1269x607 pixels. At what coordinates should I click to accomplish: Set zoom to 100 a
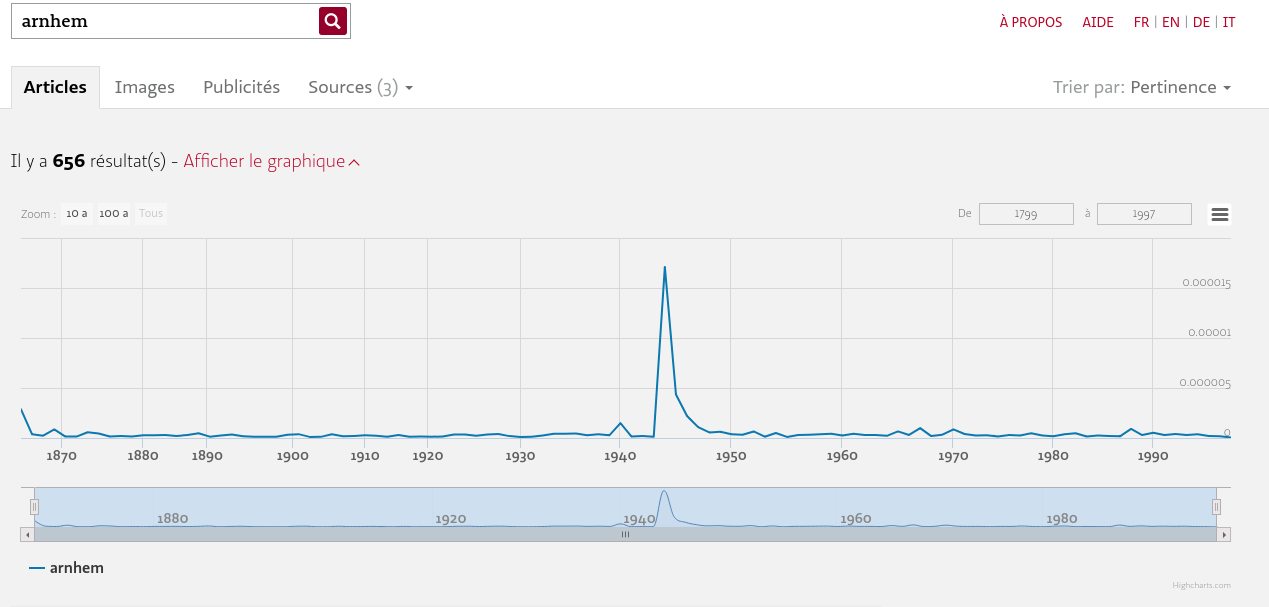click(113, 214)
